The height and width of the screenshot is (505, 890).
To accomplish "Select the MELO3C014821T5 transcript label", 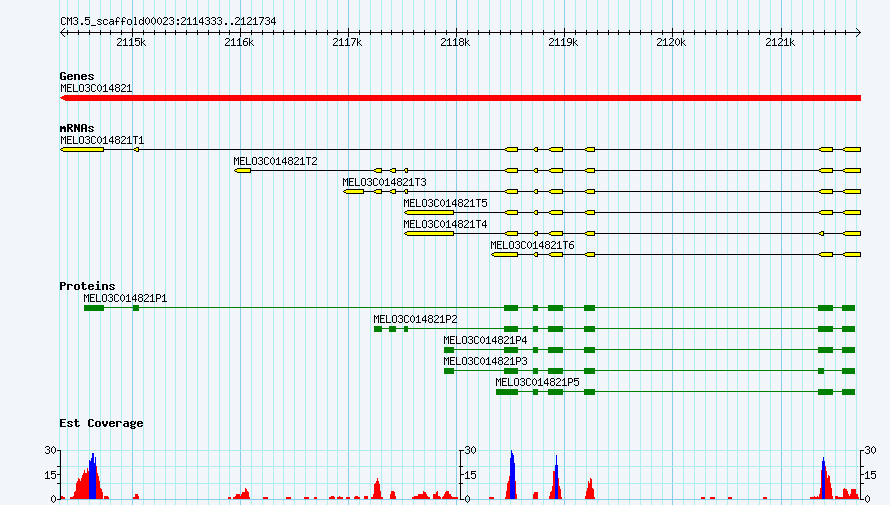I will coord(445,203).
